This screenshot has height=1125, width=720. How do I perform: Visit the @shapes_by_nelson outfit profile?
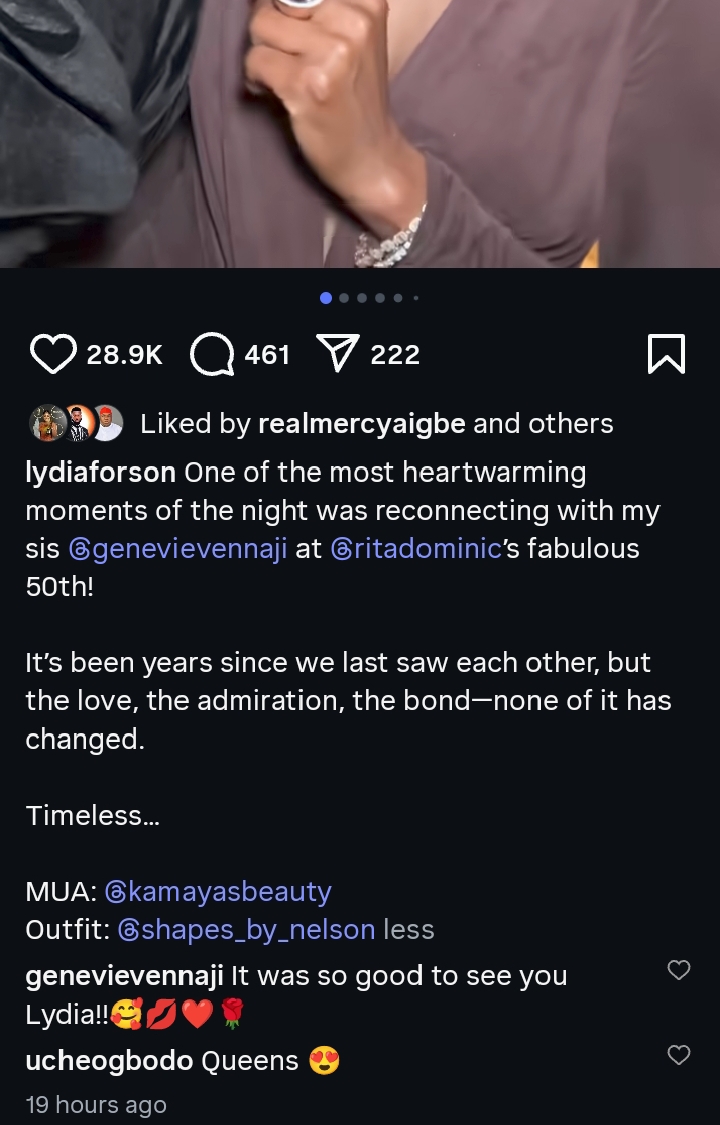click(x=246, y=929)
